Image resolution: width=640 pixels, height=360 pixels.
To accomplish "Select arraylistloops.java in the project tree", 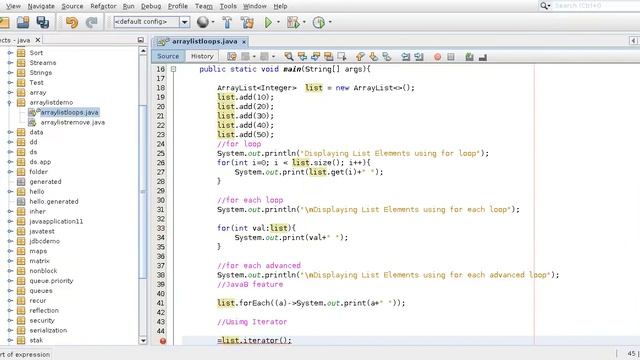I will [x=69, y=112].
